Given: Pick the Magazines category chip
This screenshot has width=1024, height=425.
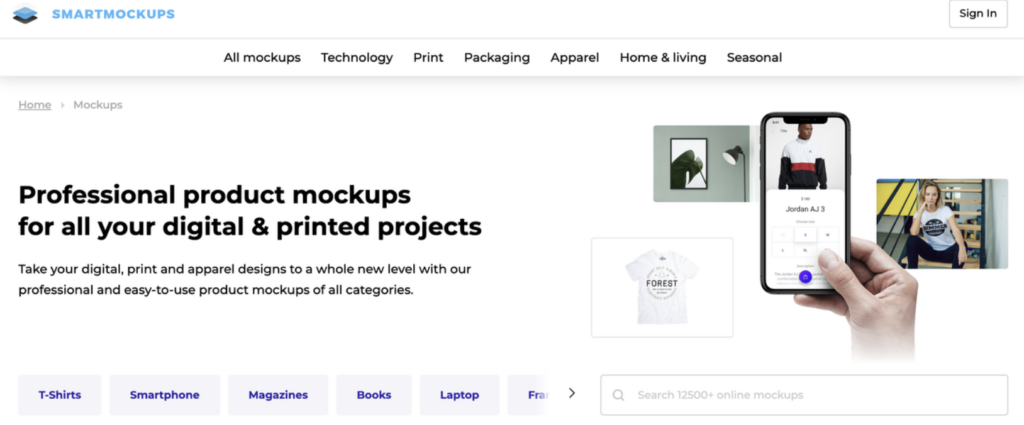Looking at the screenshot, I should point(278,395).
